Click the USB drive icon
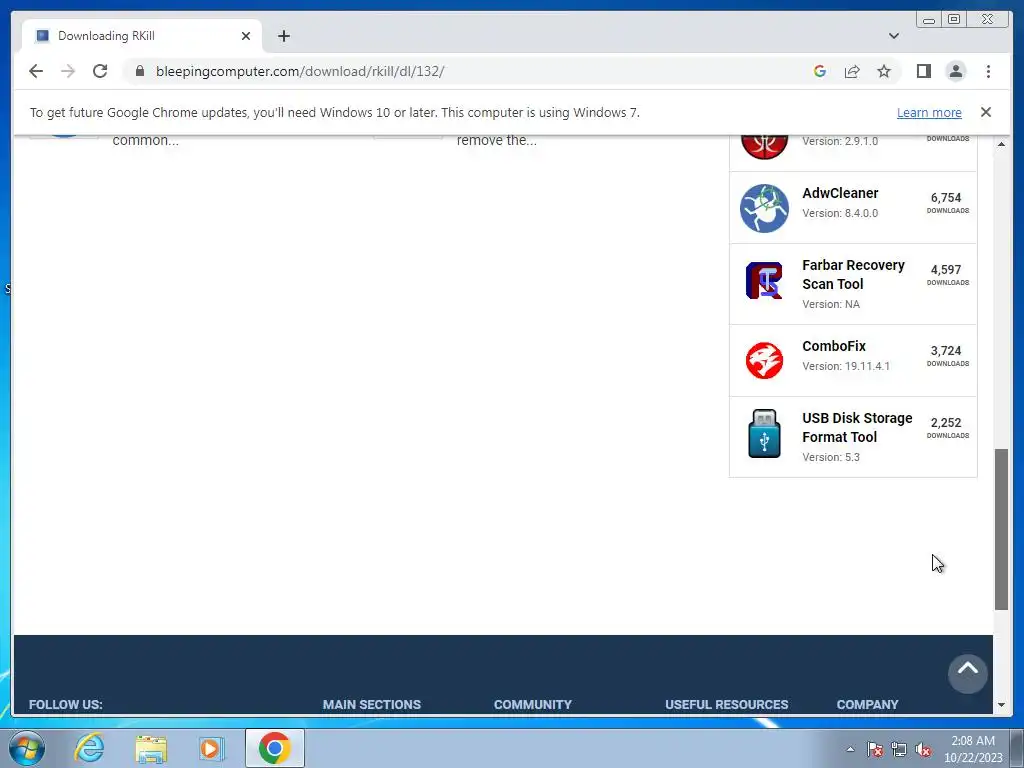1024x768 pixels. coord(764,434)
